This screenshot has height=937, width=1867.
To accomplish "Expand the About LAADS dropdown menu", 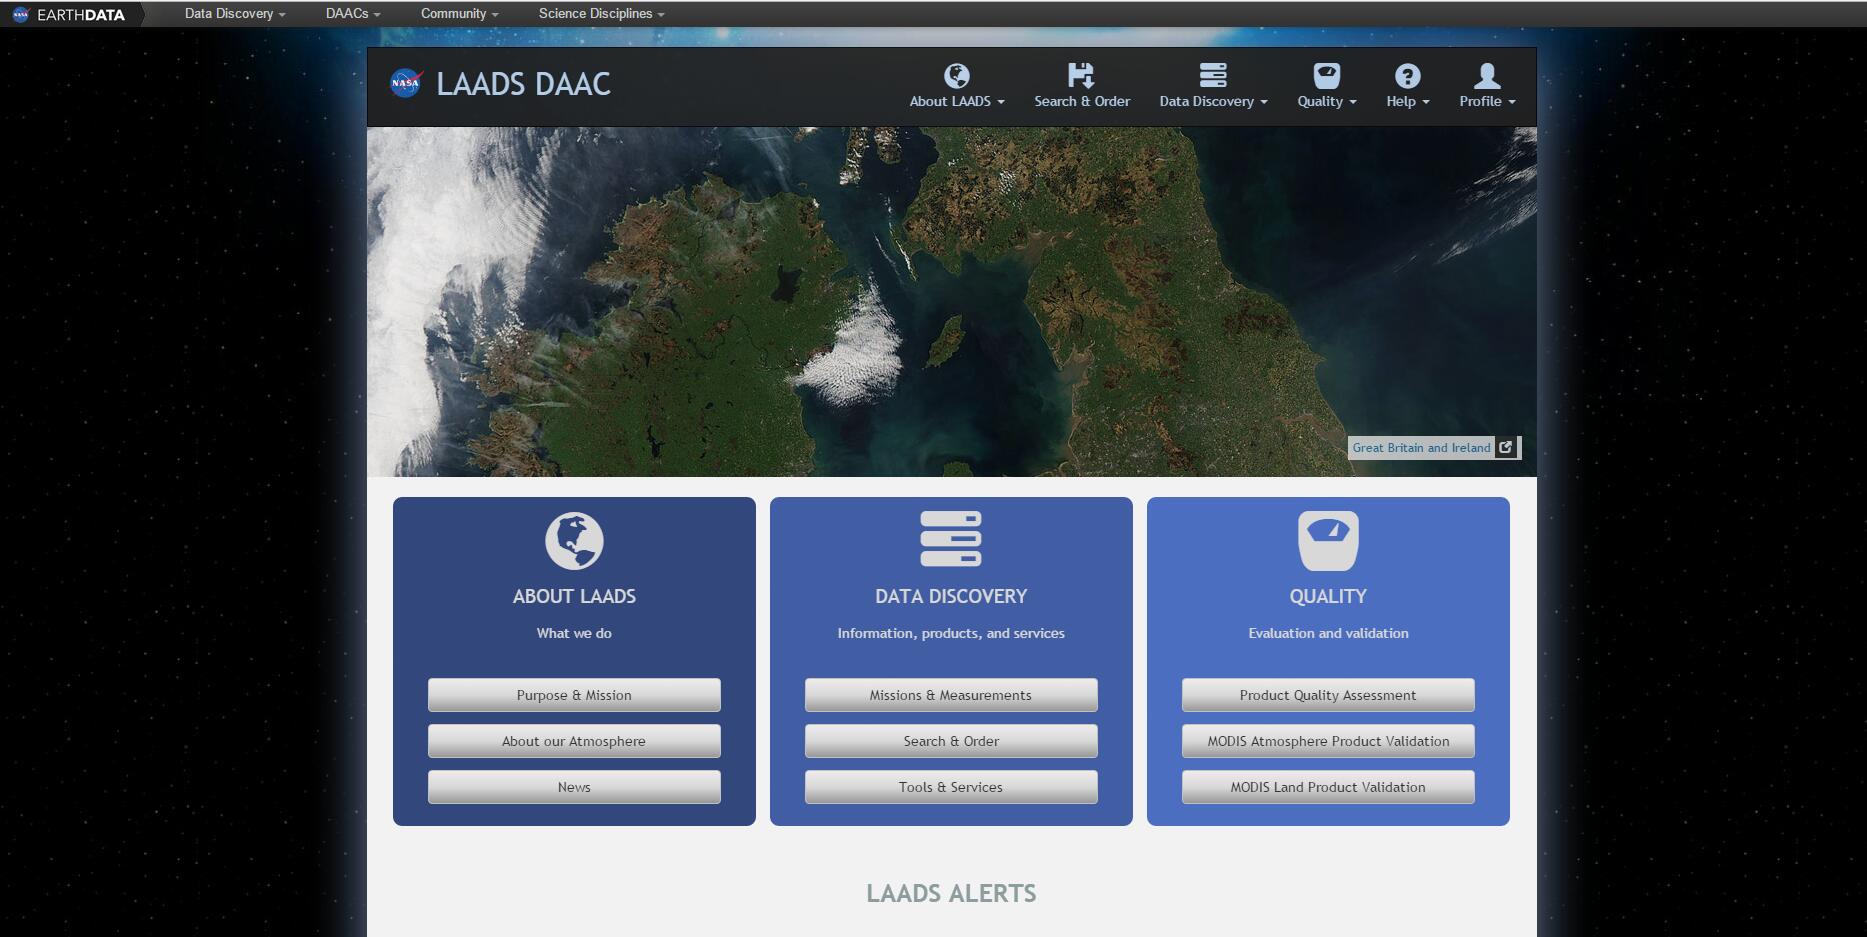I will [957, 101].
